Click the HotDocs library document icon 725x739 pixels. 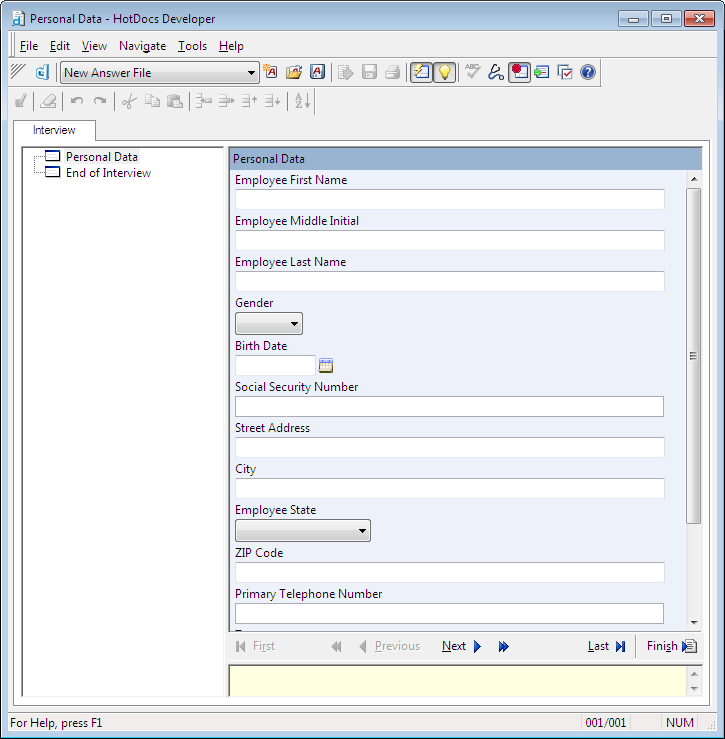[x=42, y=72]
